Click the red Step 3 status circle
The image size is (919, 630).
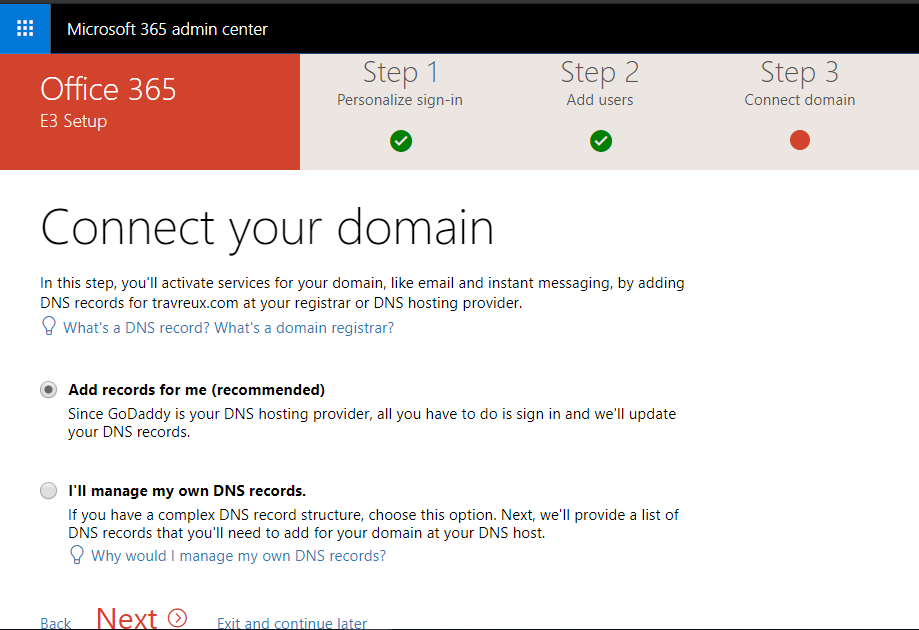click(799, 141)
